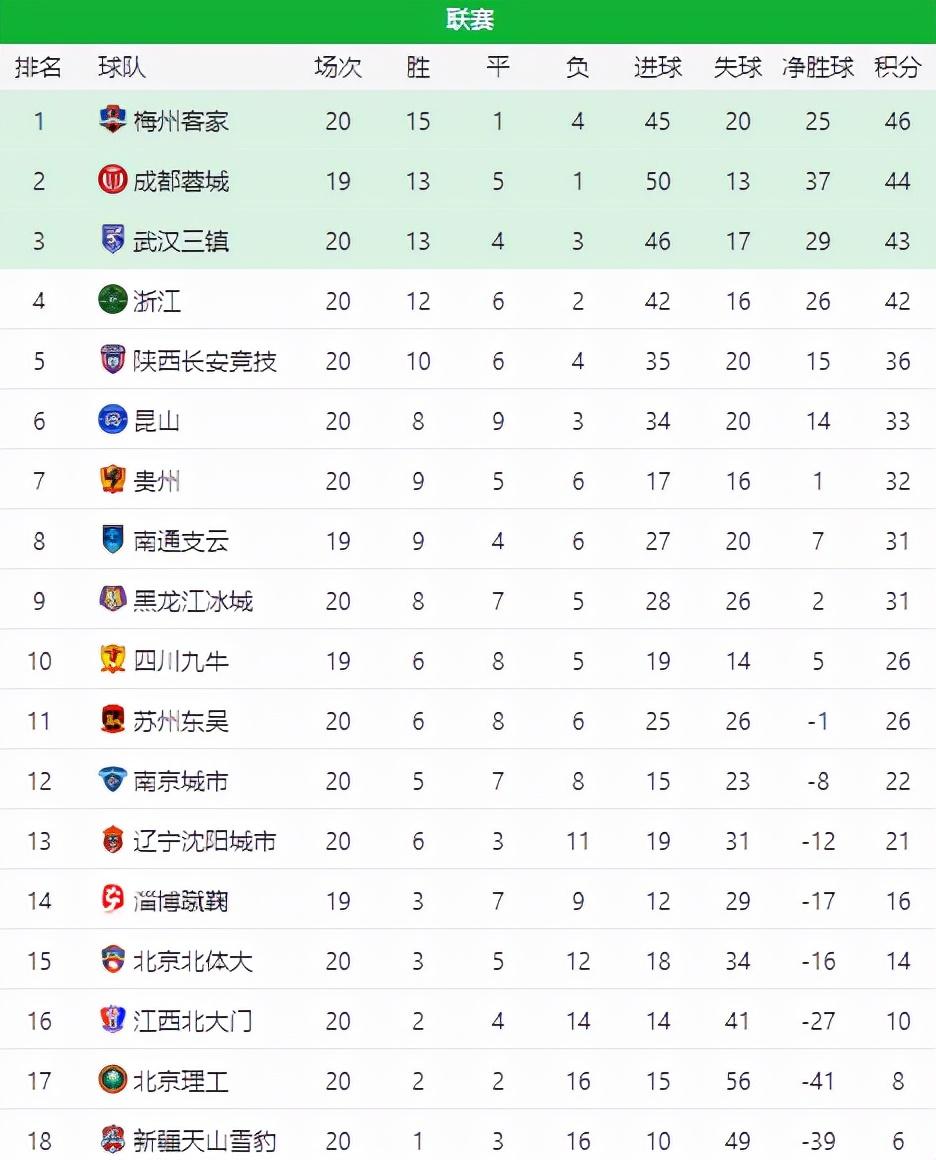Image resolution: width=936 pixels, height=1160 pixels.
Task: Click the 南通支云 blue shield icon
Action: (112, 539)
